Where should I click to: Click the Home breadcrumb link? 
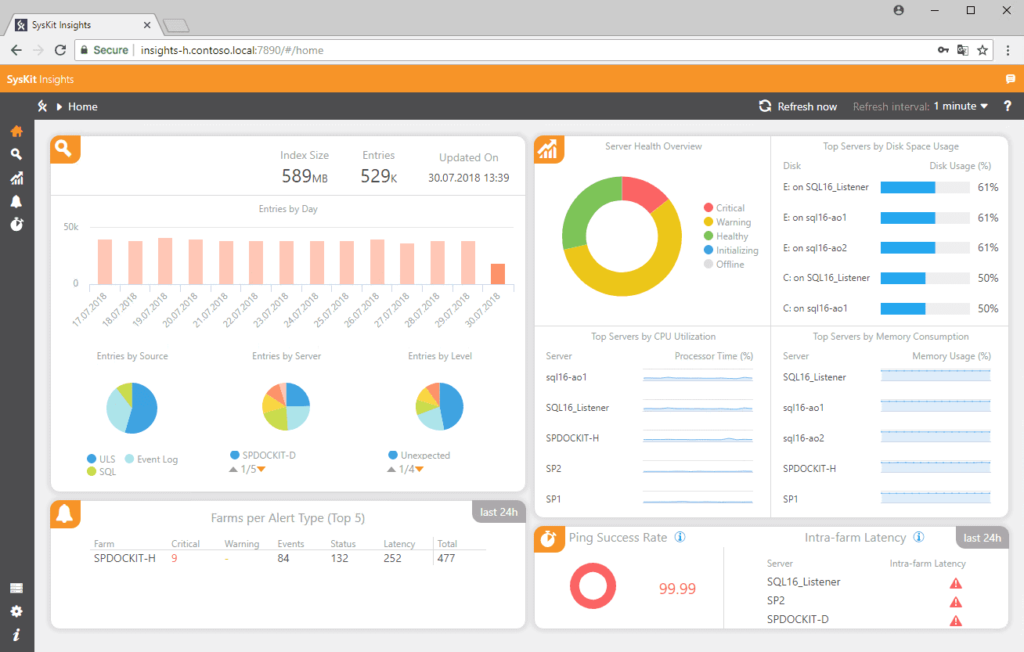coord(83,106)
